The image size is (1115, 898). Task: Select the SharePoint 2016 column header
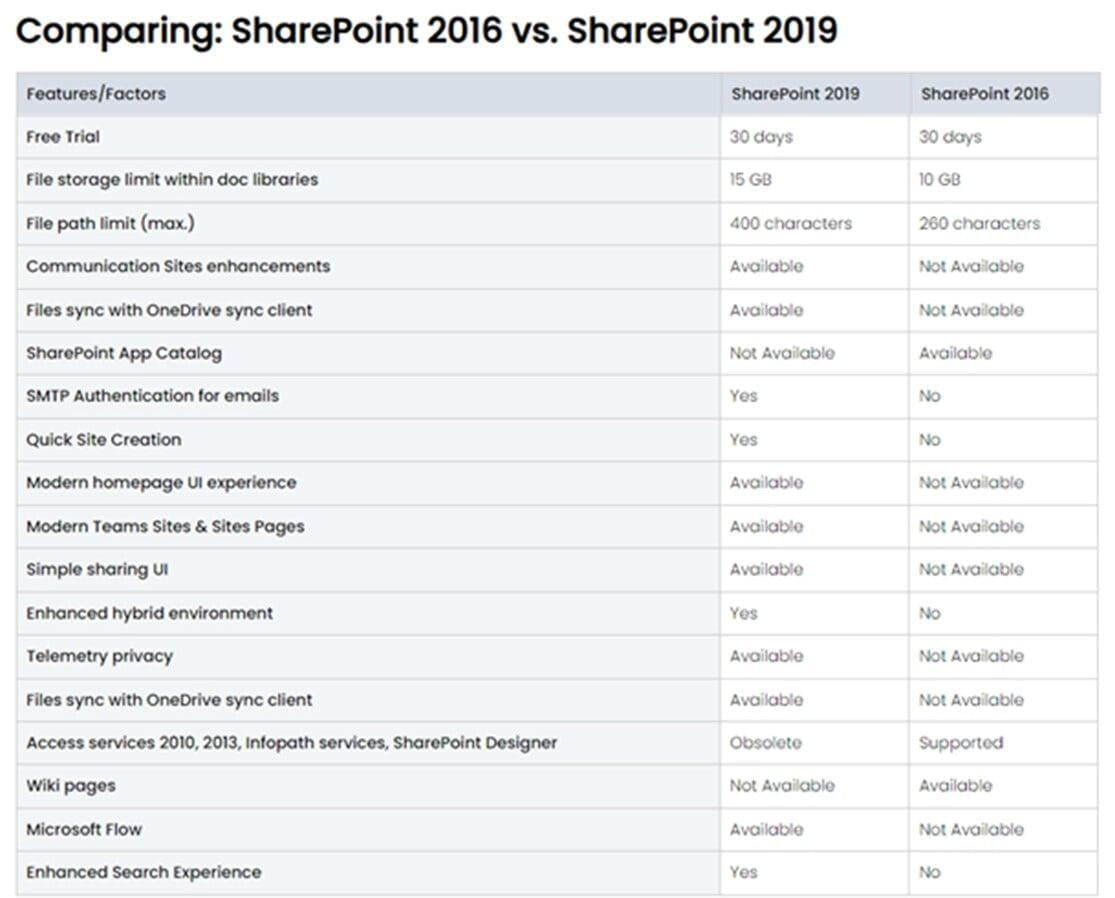(984, 94)
